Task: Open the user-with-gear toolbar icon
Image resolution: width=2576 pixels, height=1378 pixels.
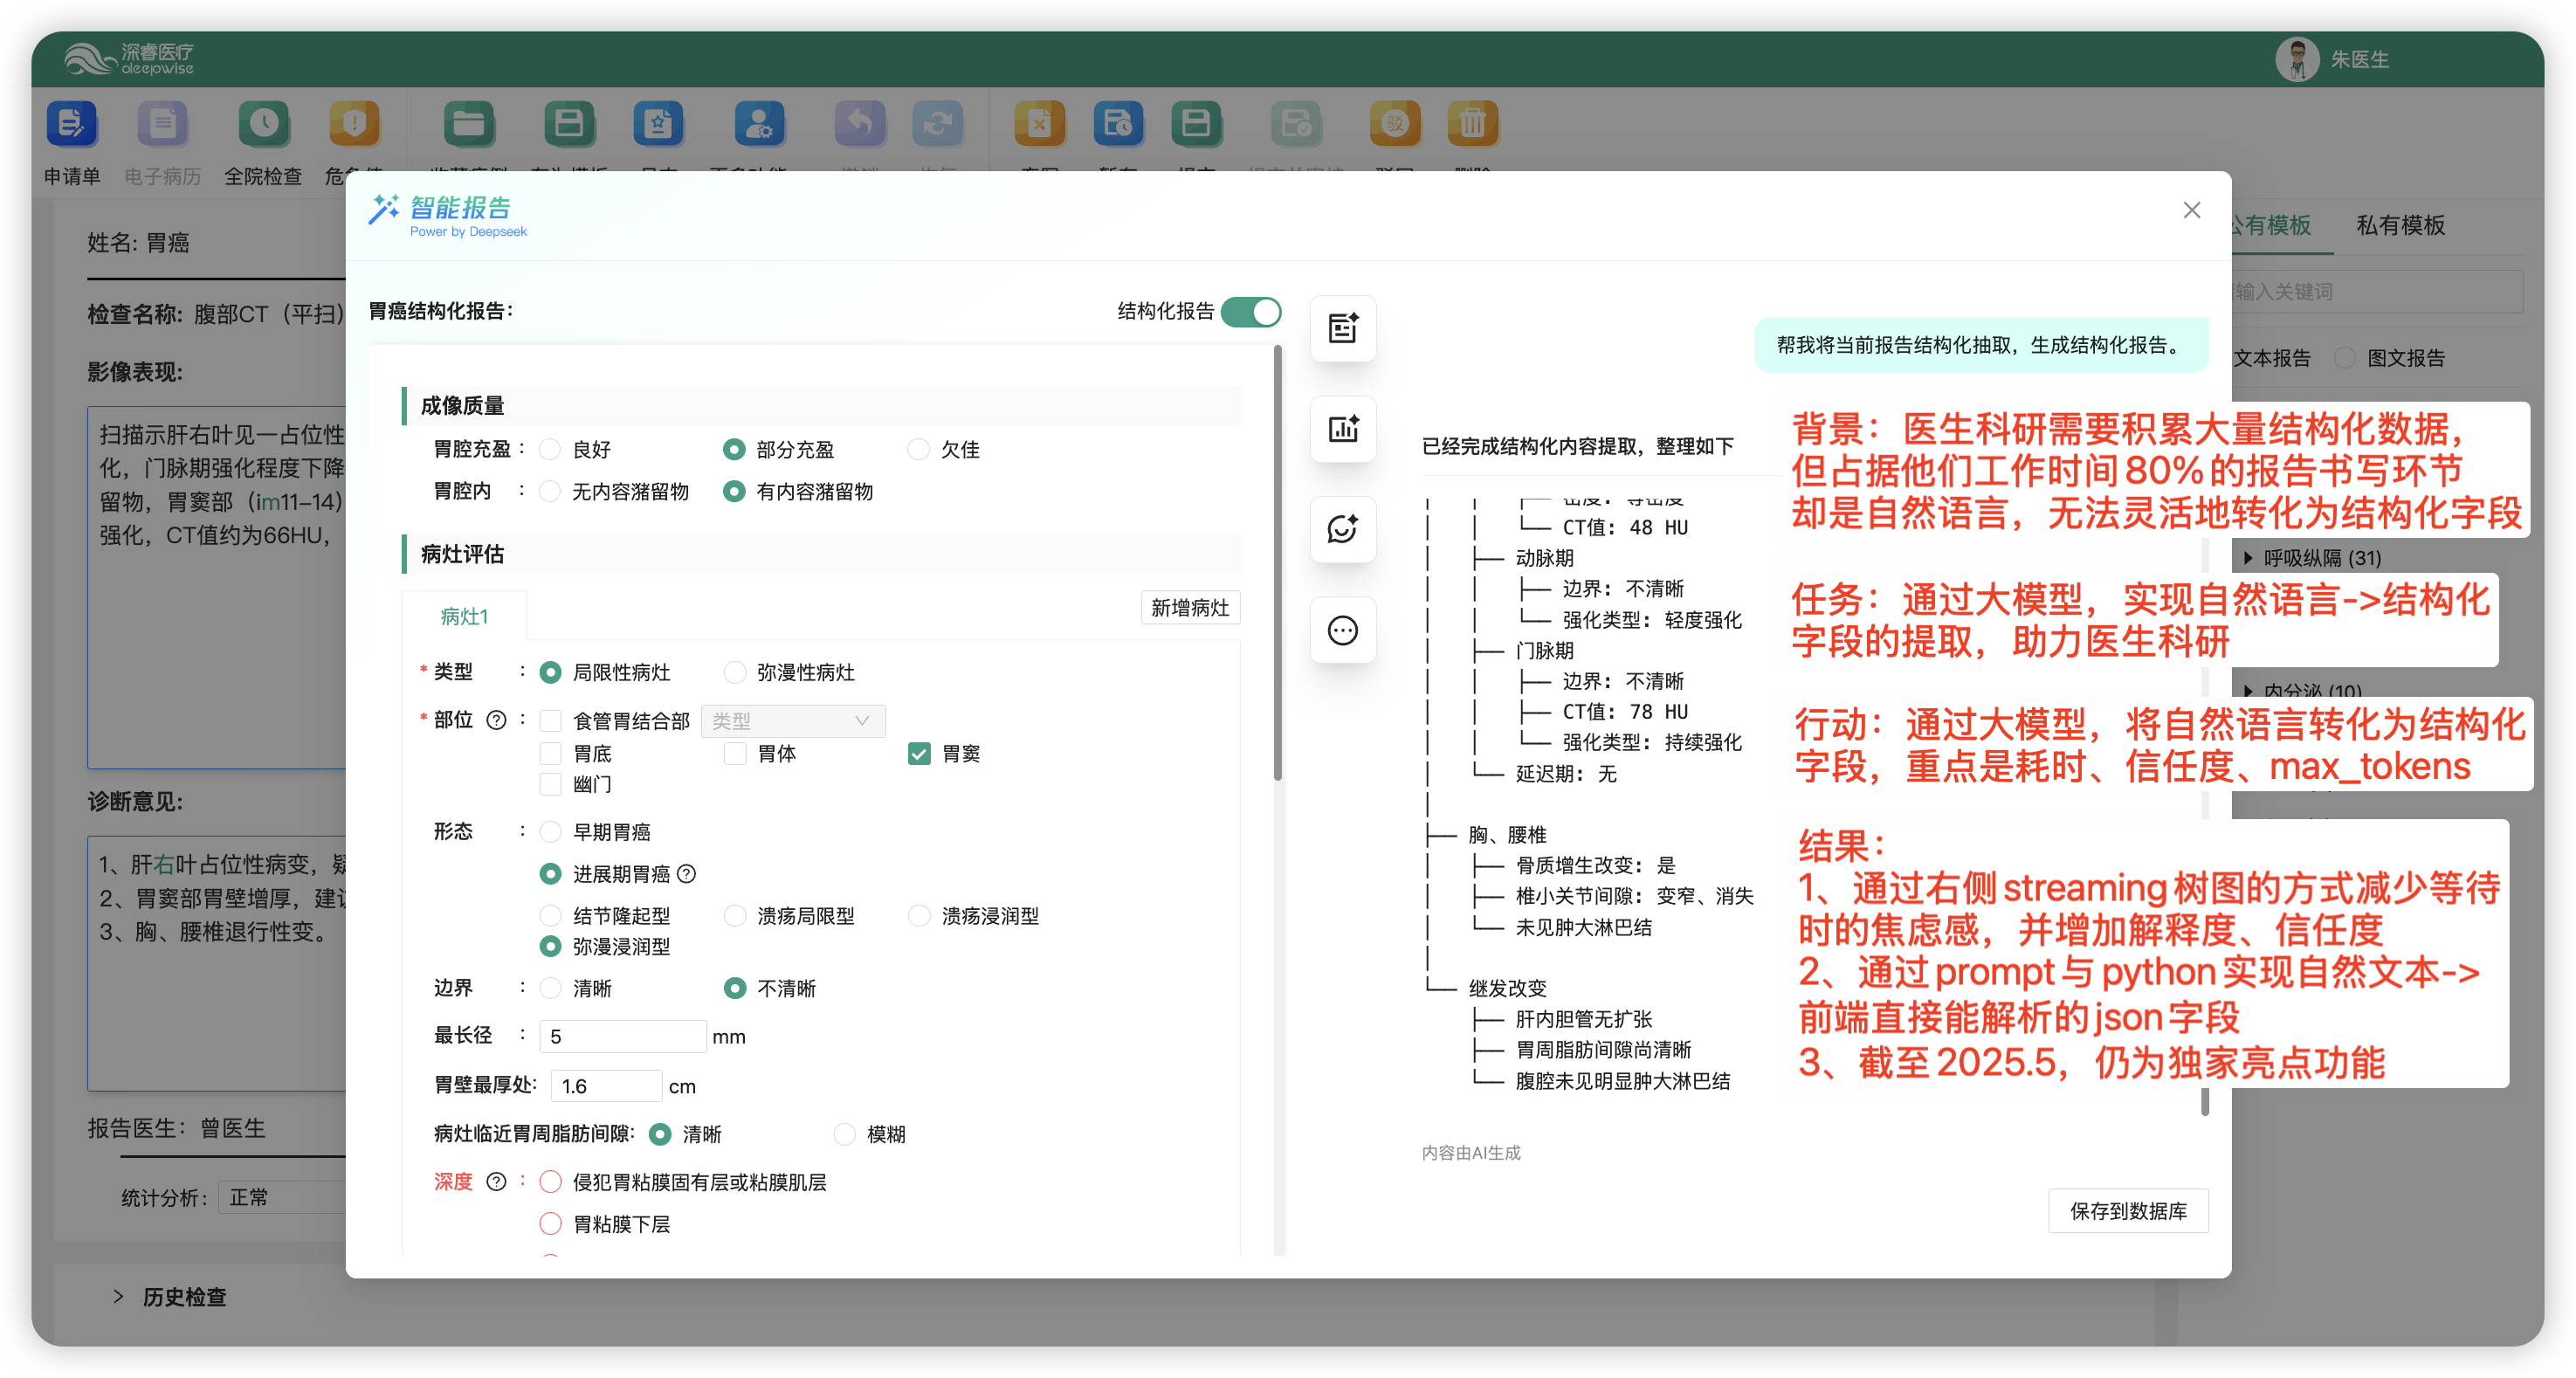Action: [759, 124]
